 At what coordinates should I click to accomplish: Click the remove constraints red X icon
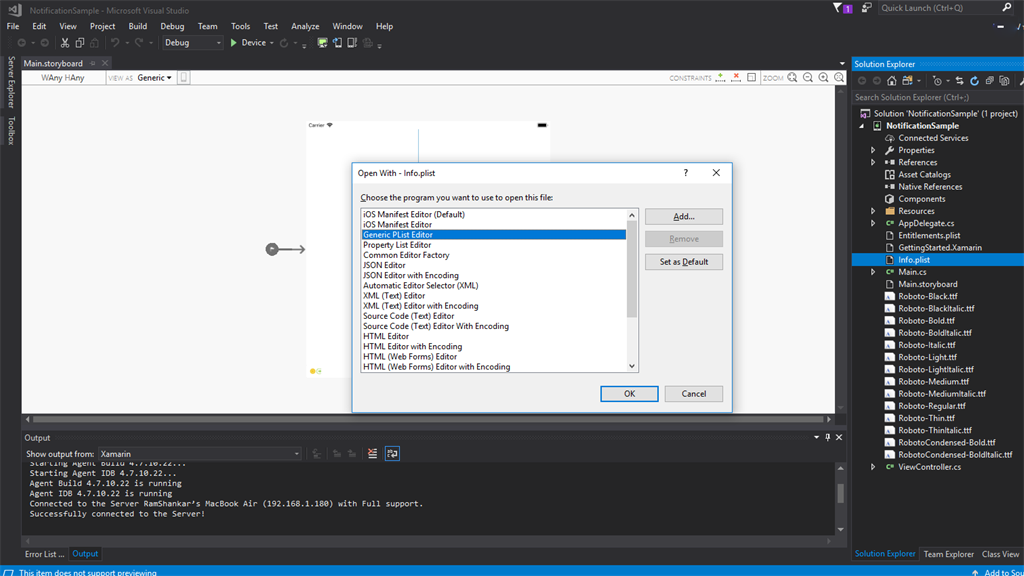tap(736, 77)
